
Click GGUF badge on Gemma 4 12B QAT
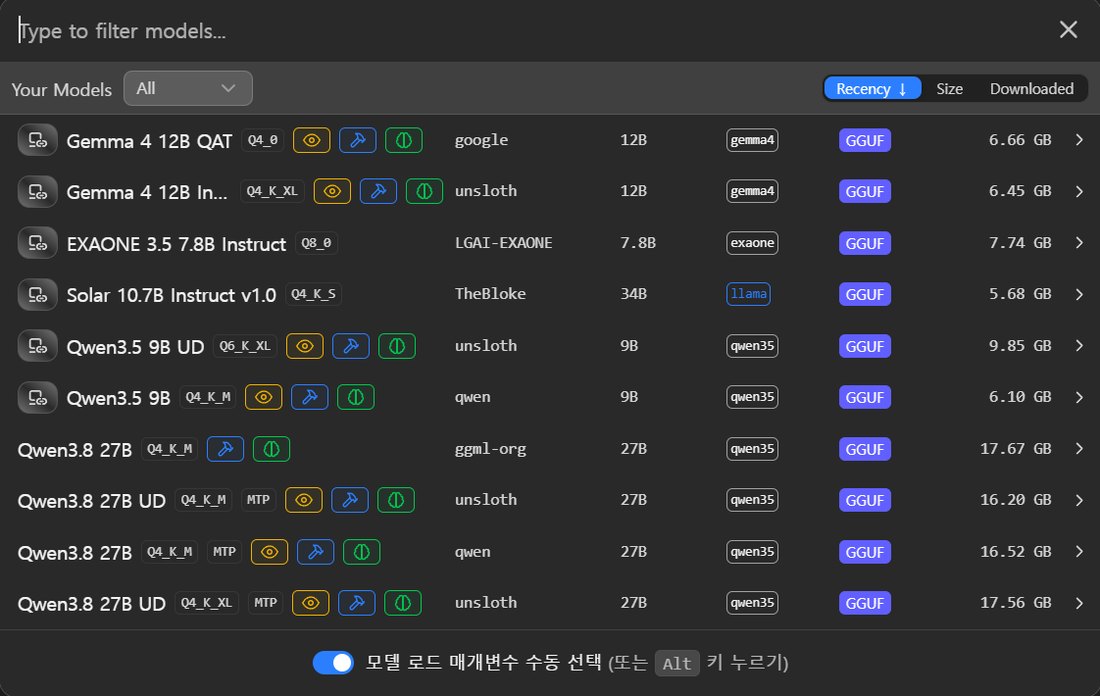(x=865, y=140)
